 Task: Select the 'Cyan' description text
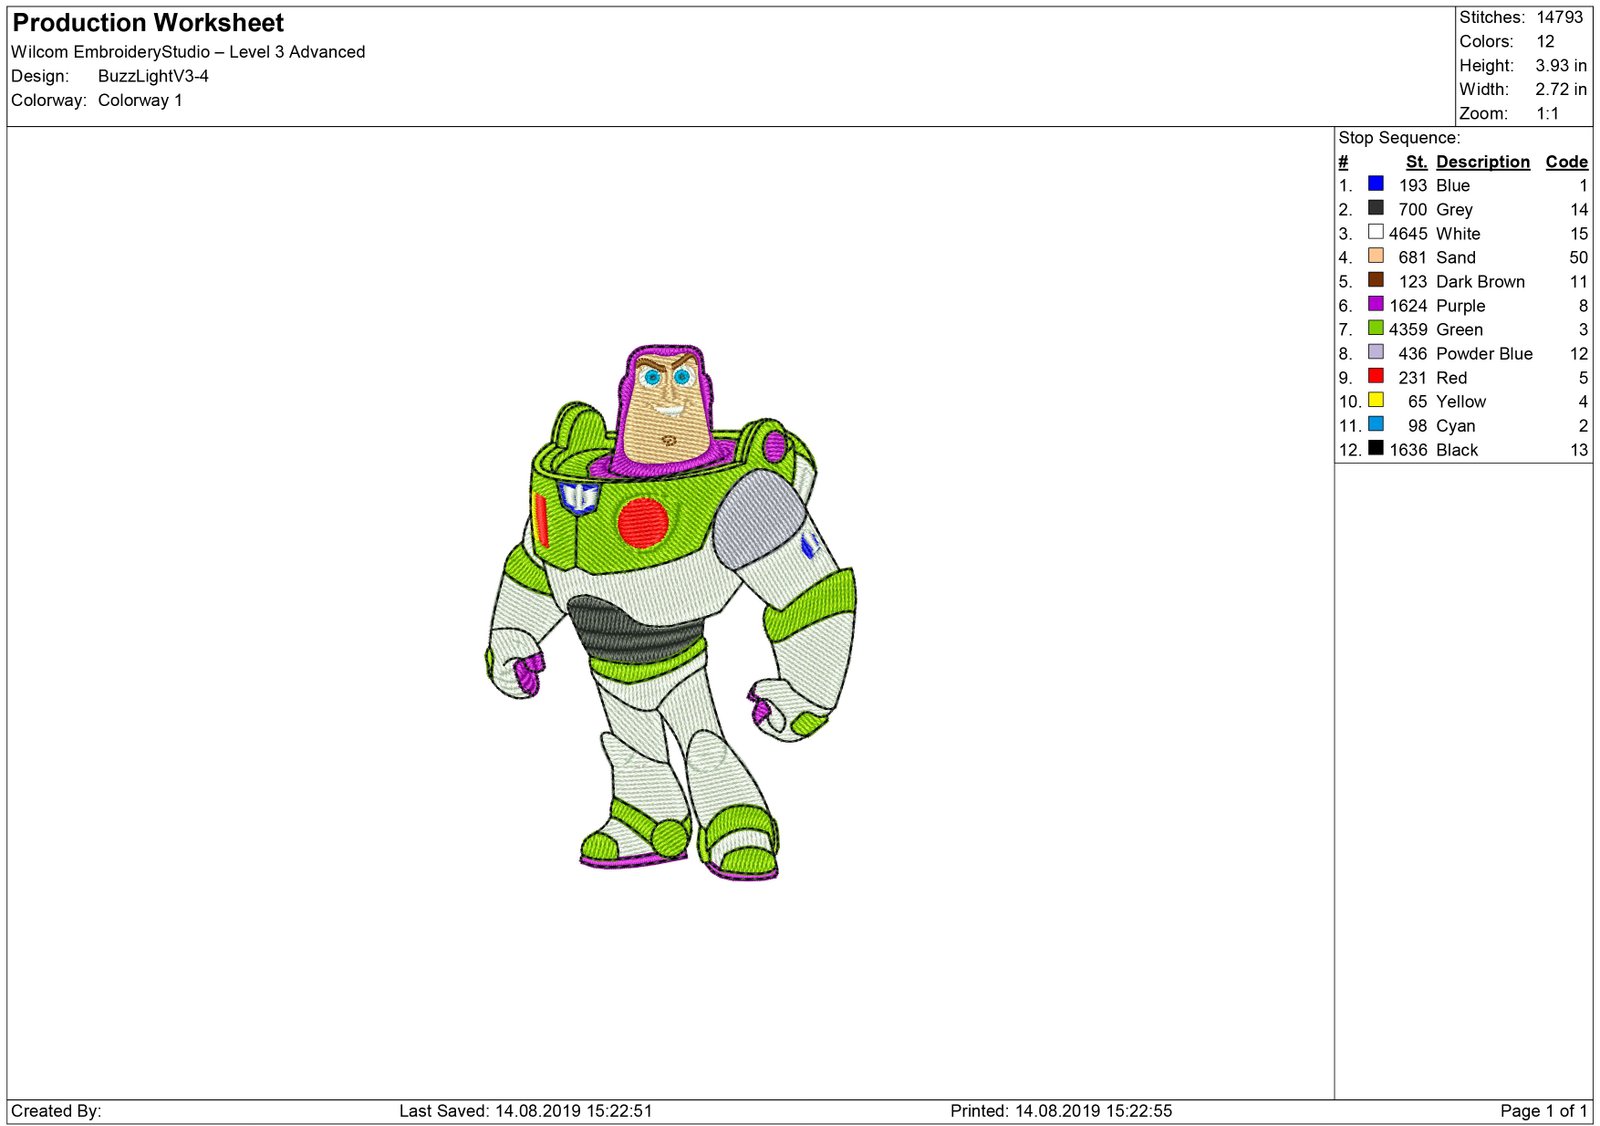(1455, 426)
